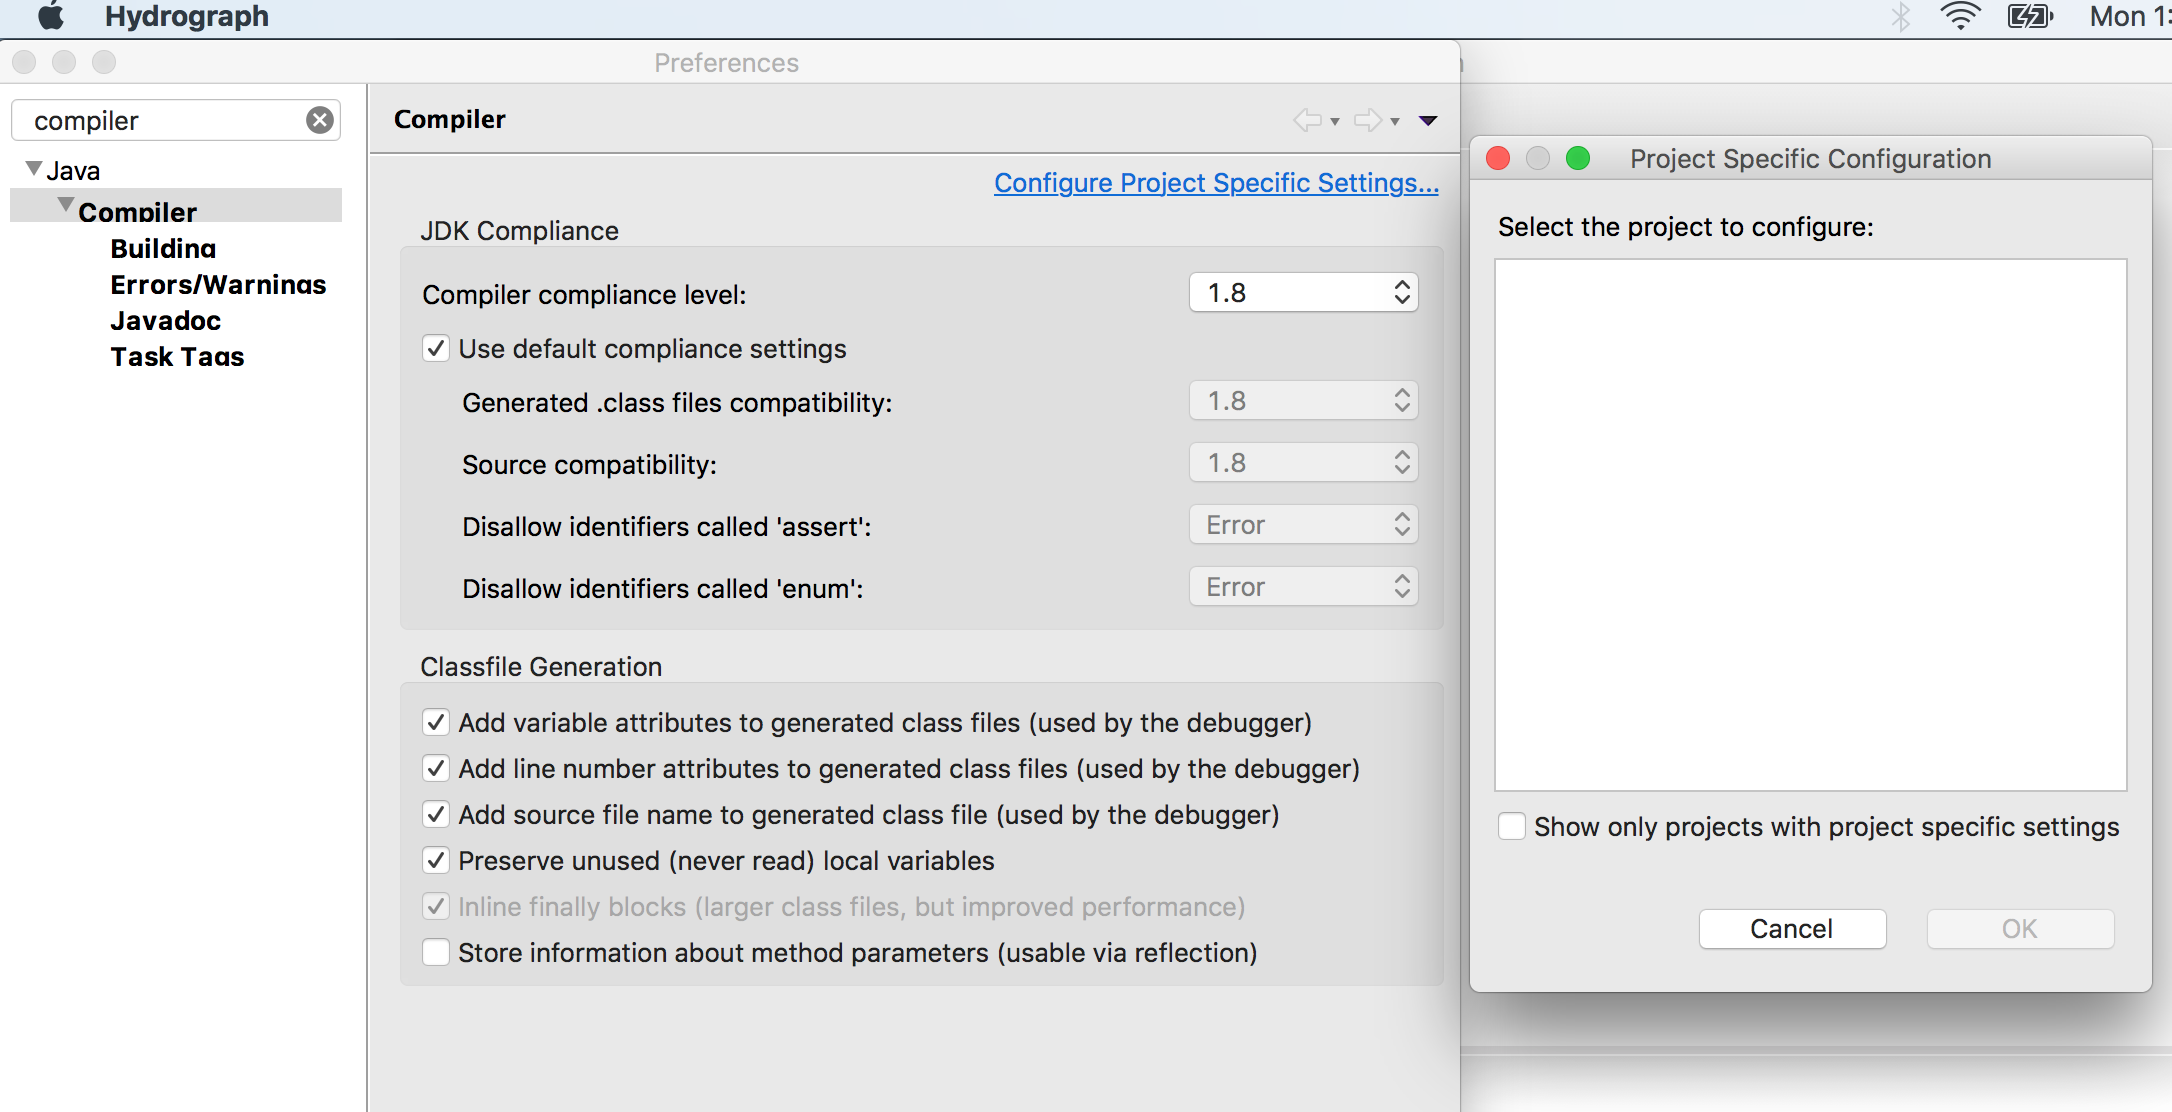Collapse the Compiler tree node
The height and width of the screenshot is (1112, 2172).
pyautogui.click(x=66, y=206)
